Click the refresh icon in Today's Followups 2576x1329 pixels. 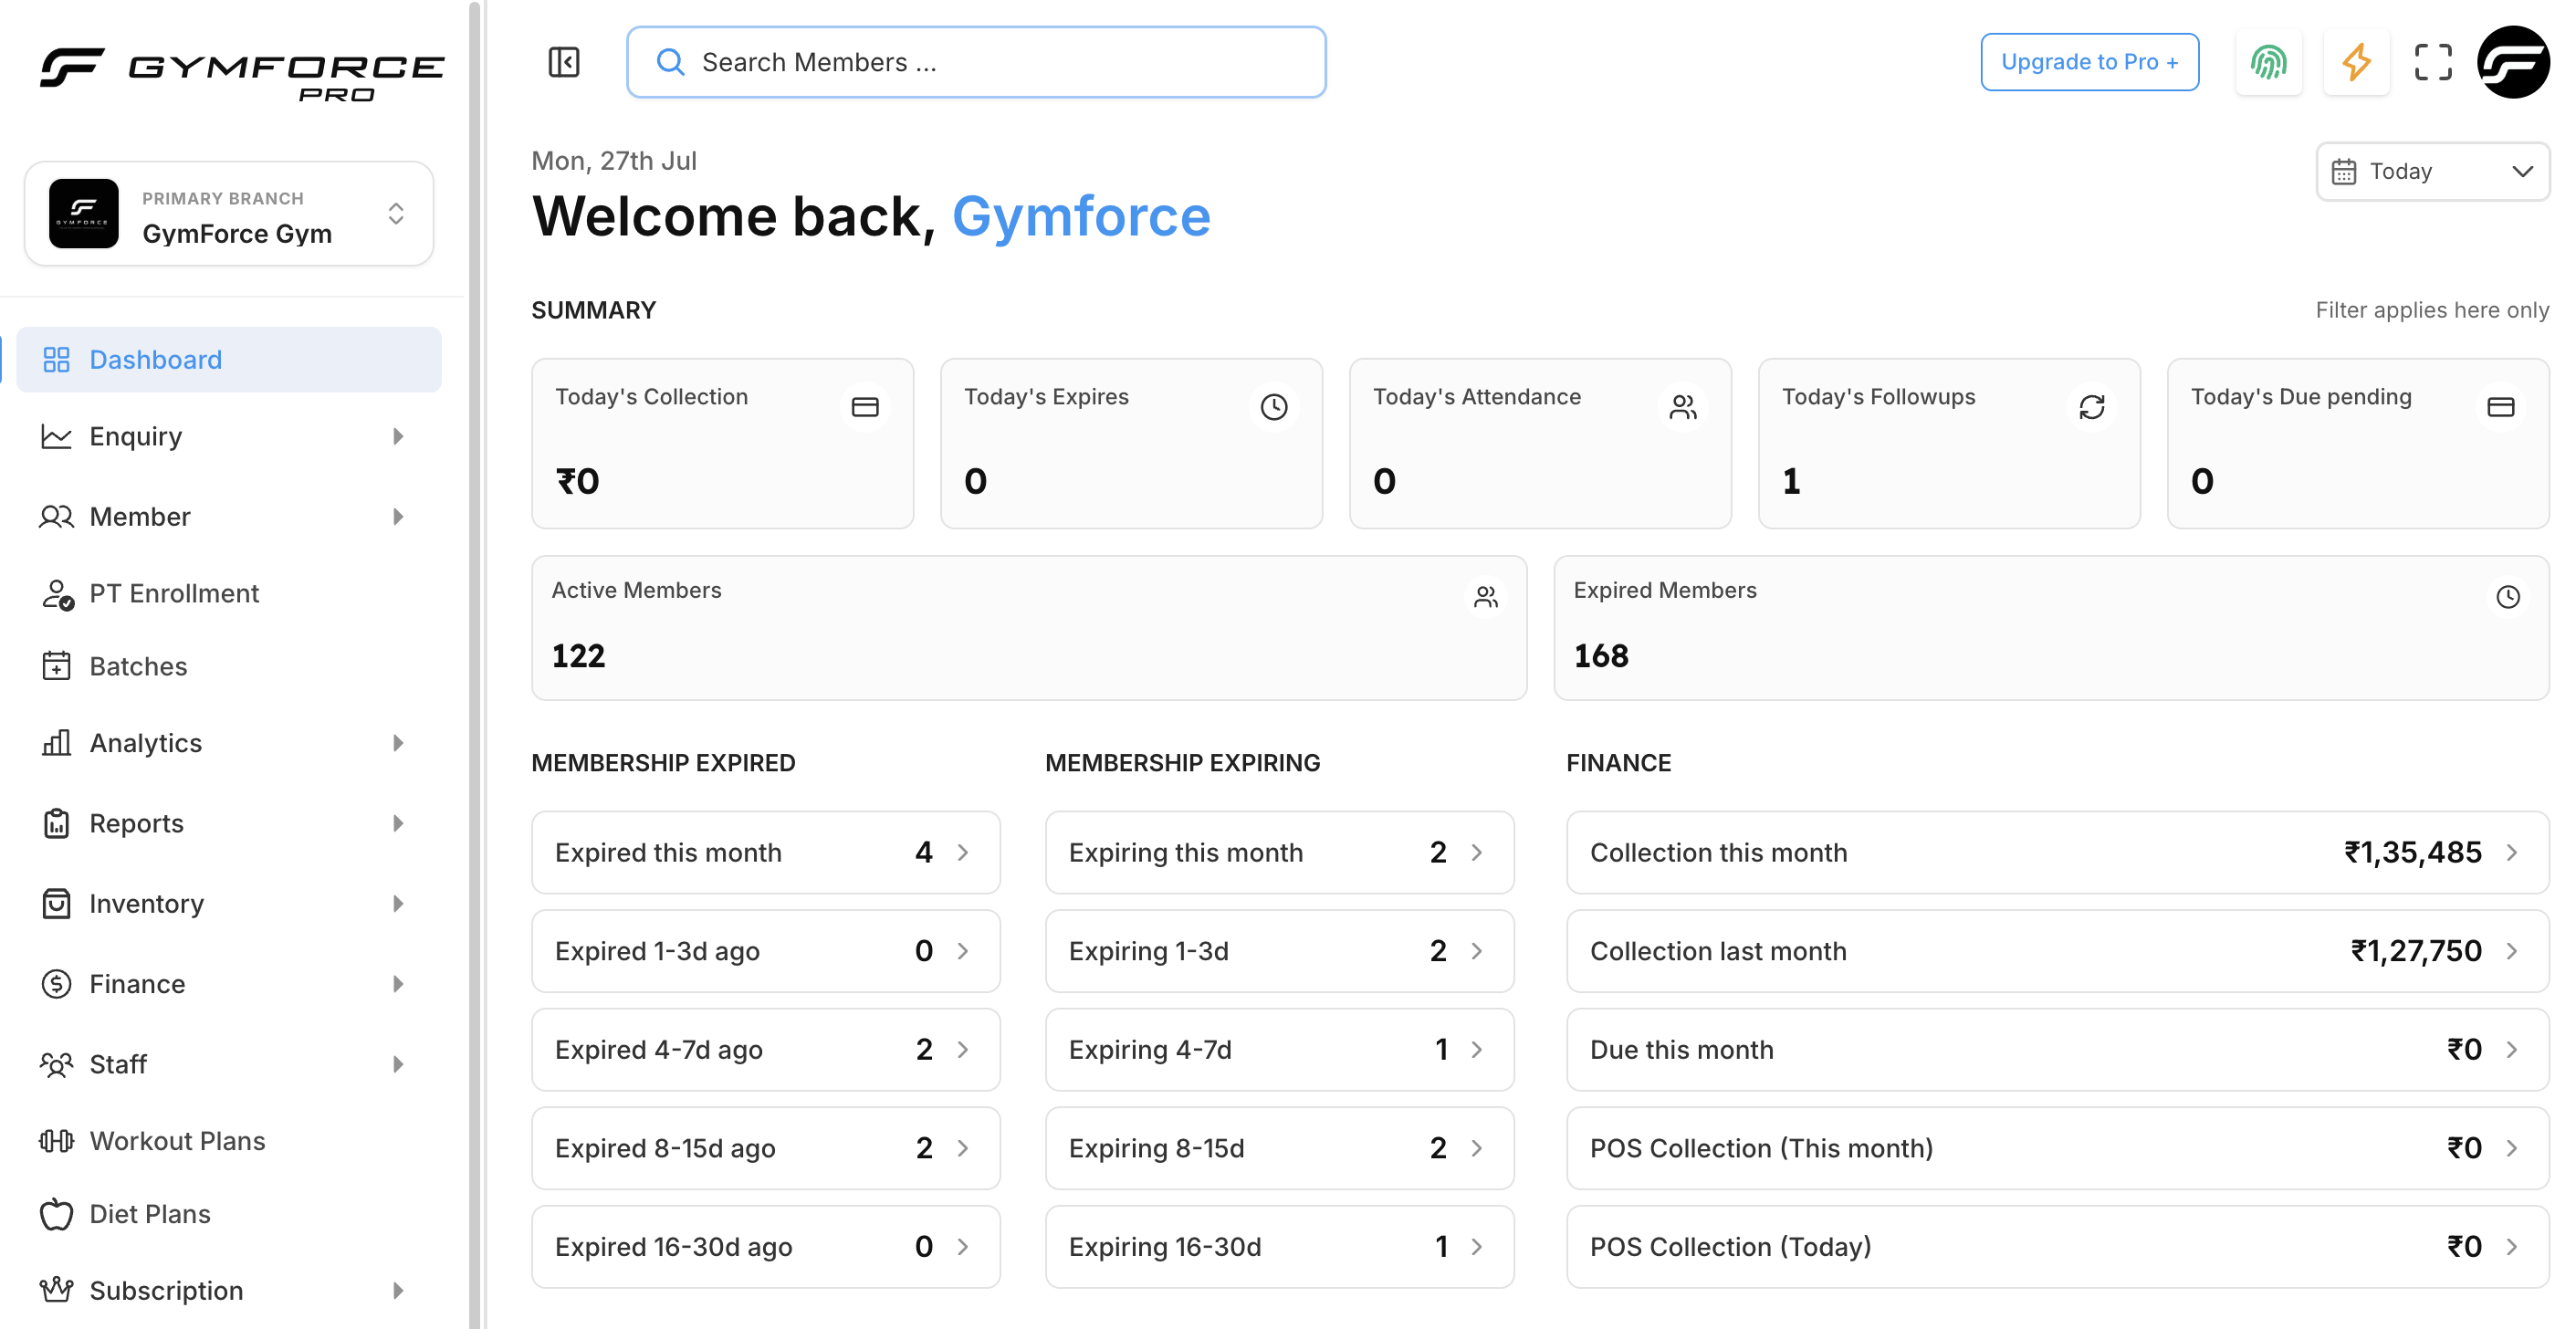pyautogui.click(x=2092, y=407)
